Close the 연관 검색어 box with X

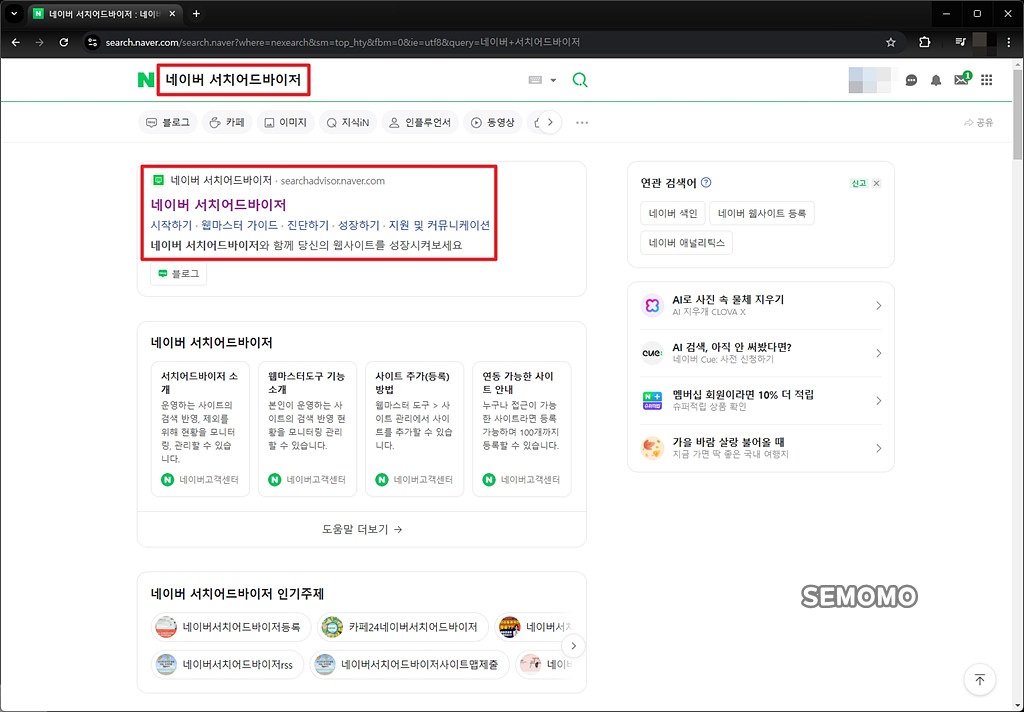point(876,184)
